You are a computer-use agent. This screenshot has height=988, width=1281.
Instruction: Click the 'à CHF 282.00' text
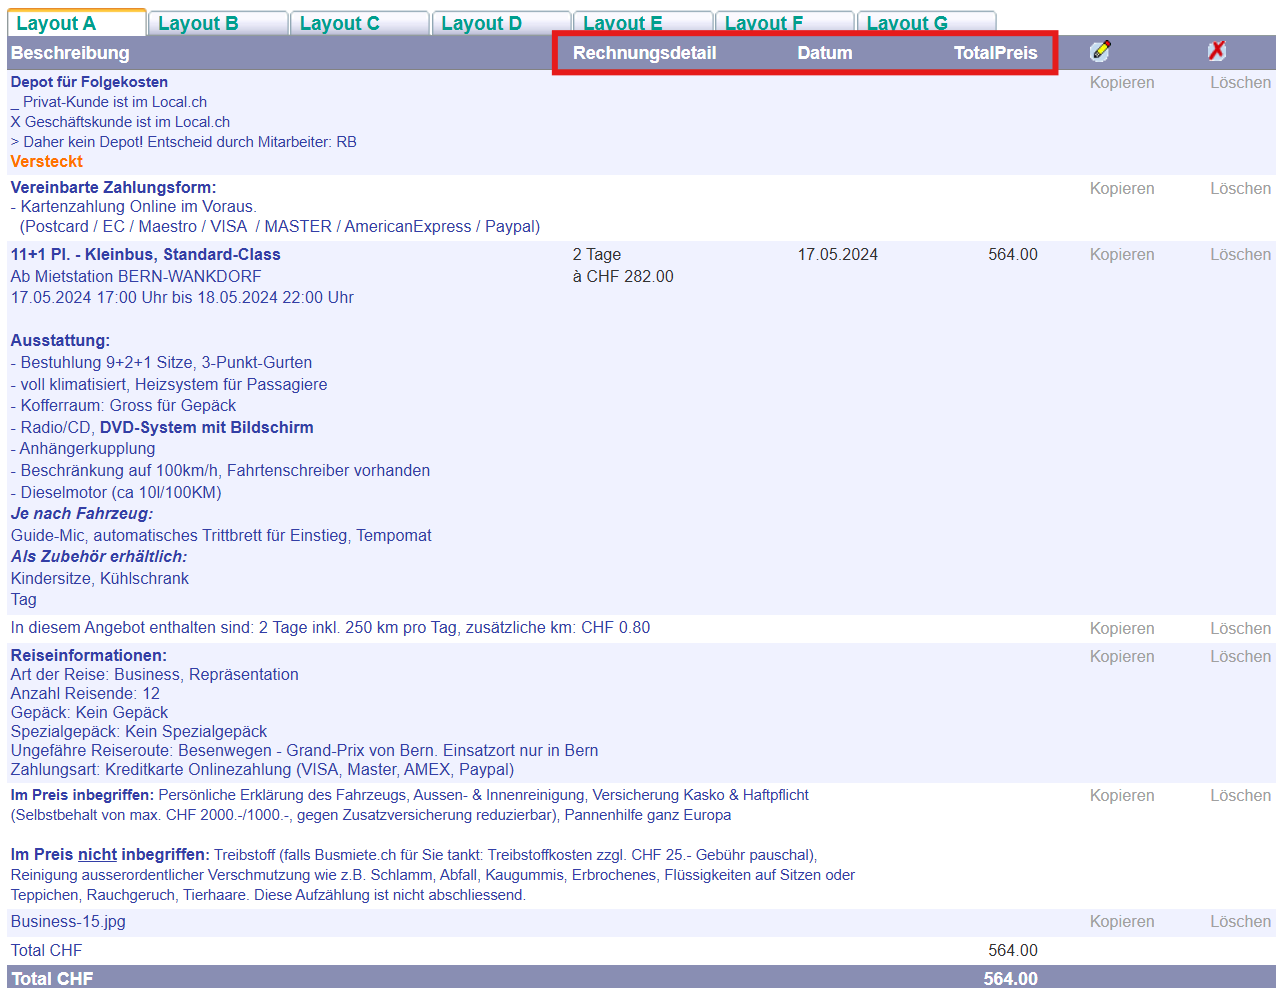tap(623, 277)
